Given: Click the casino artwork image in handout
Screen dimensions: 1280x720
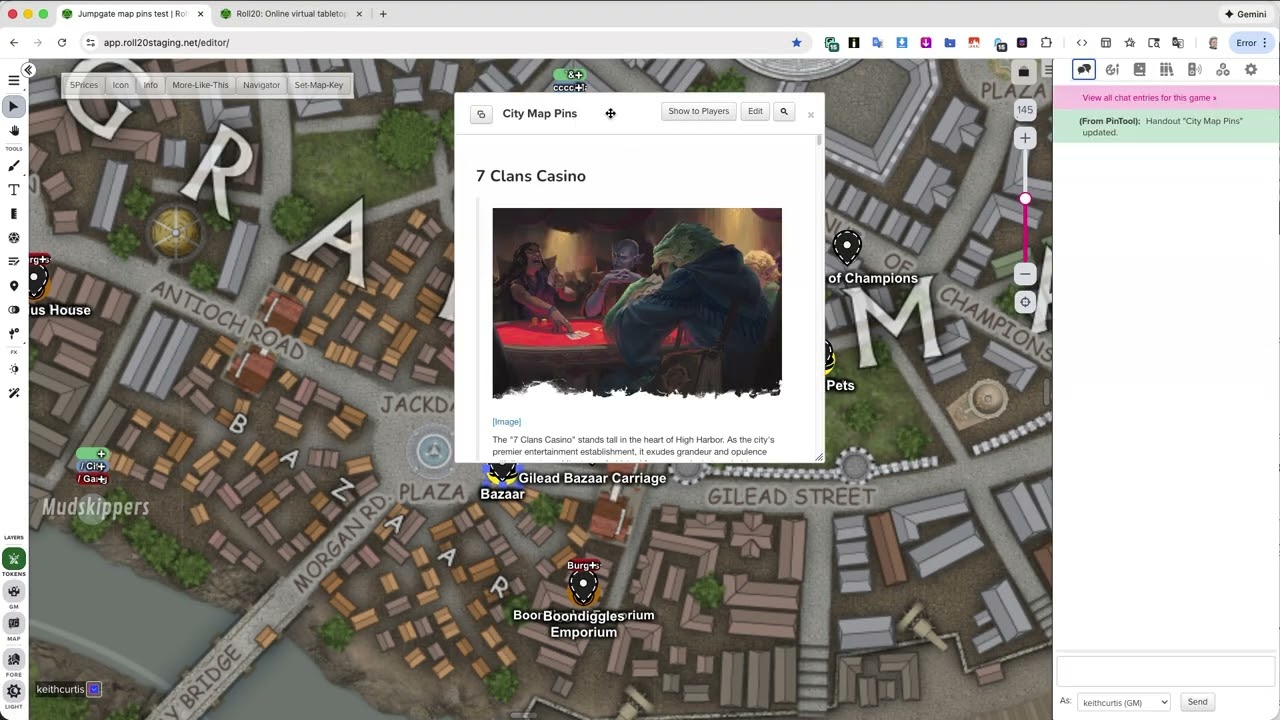Looking at the screenshot, I should click(637, 303).
